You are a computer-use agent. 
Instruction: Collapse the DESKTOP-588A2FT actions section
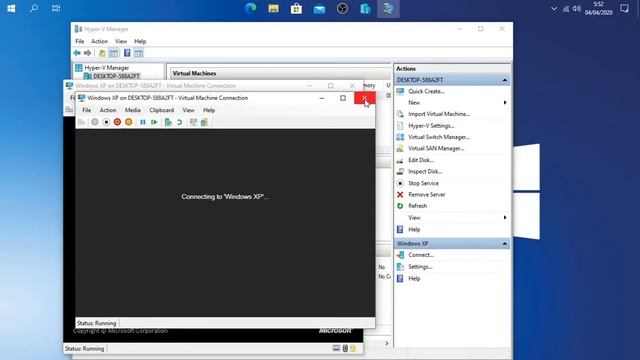coord(504,80)
